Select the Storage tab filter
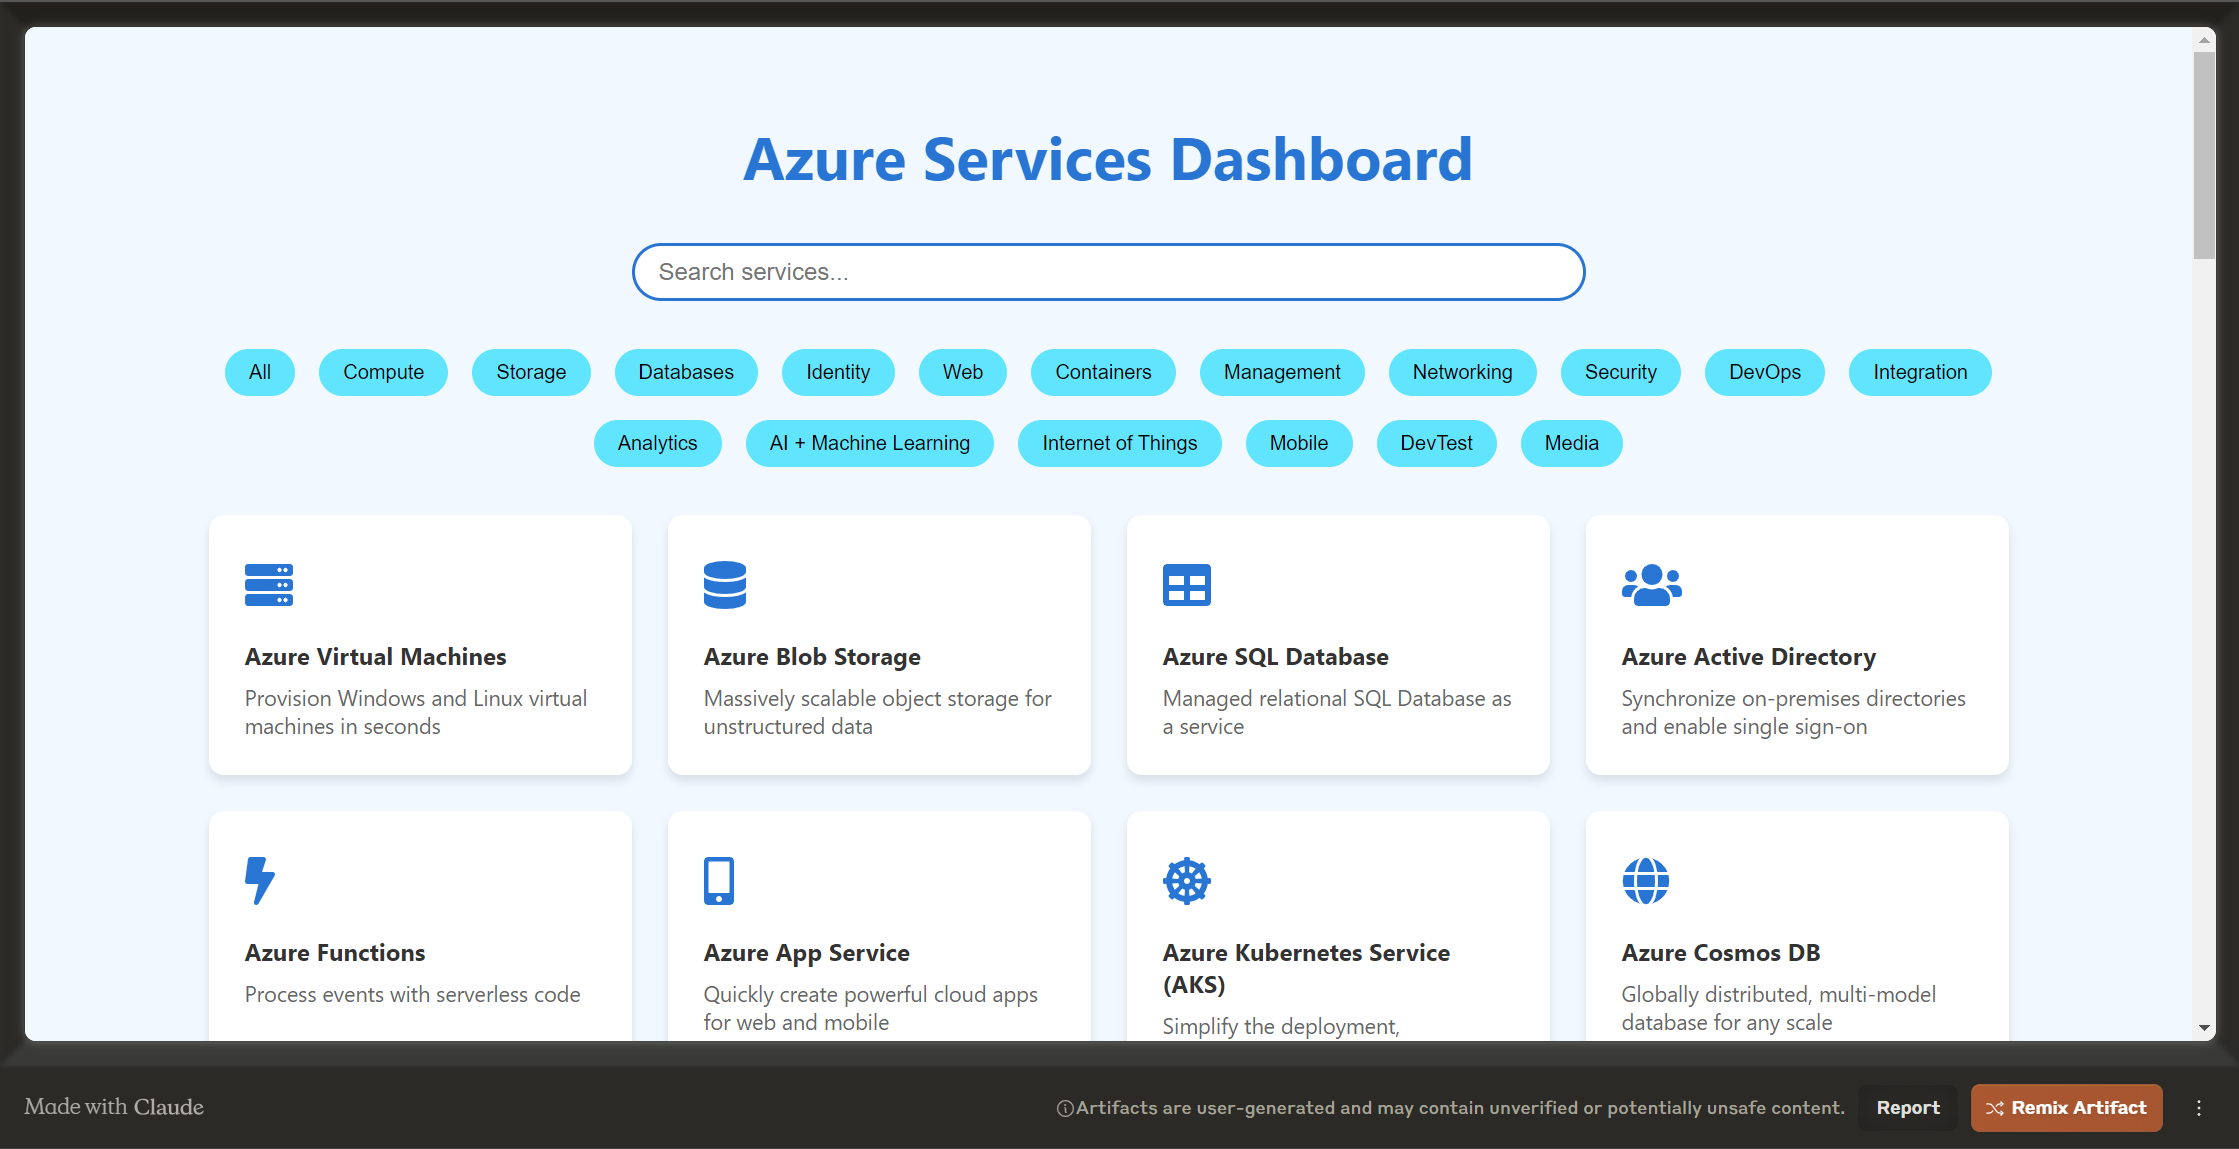2239x1149 pixels. pyautogui.click(x=530, y=372)
